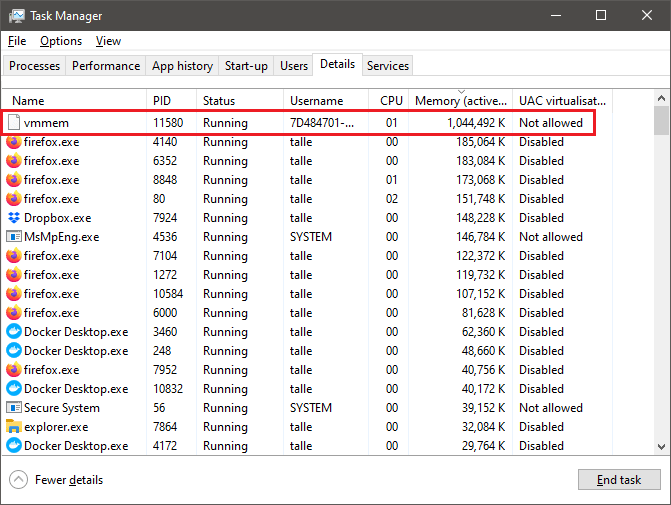Click memory value 32,084 K
The image size is (671, 505).
coord(484,427)
